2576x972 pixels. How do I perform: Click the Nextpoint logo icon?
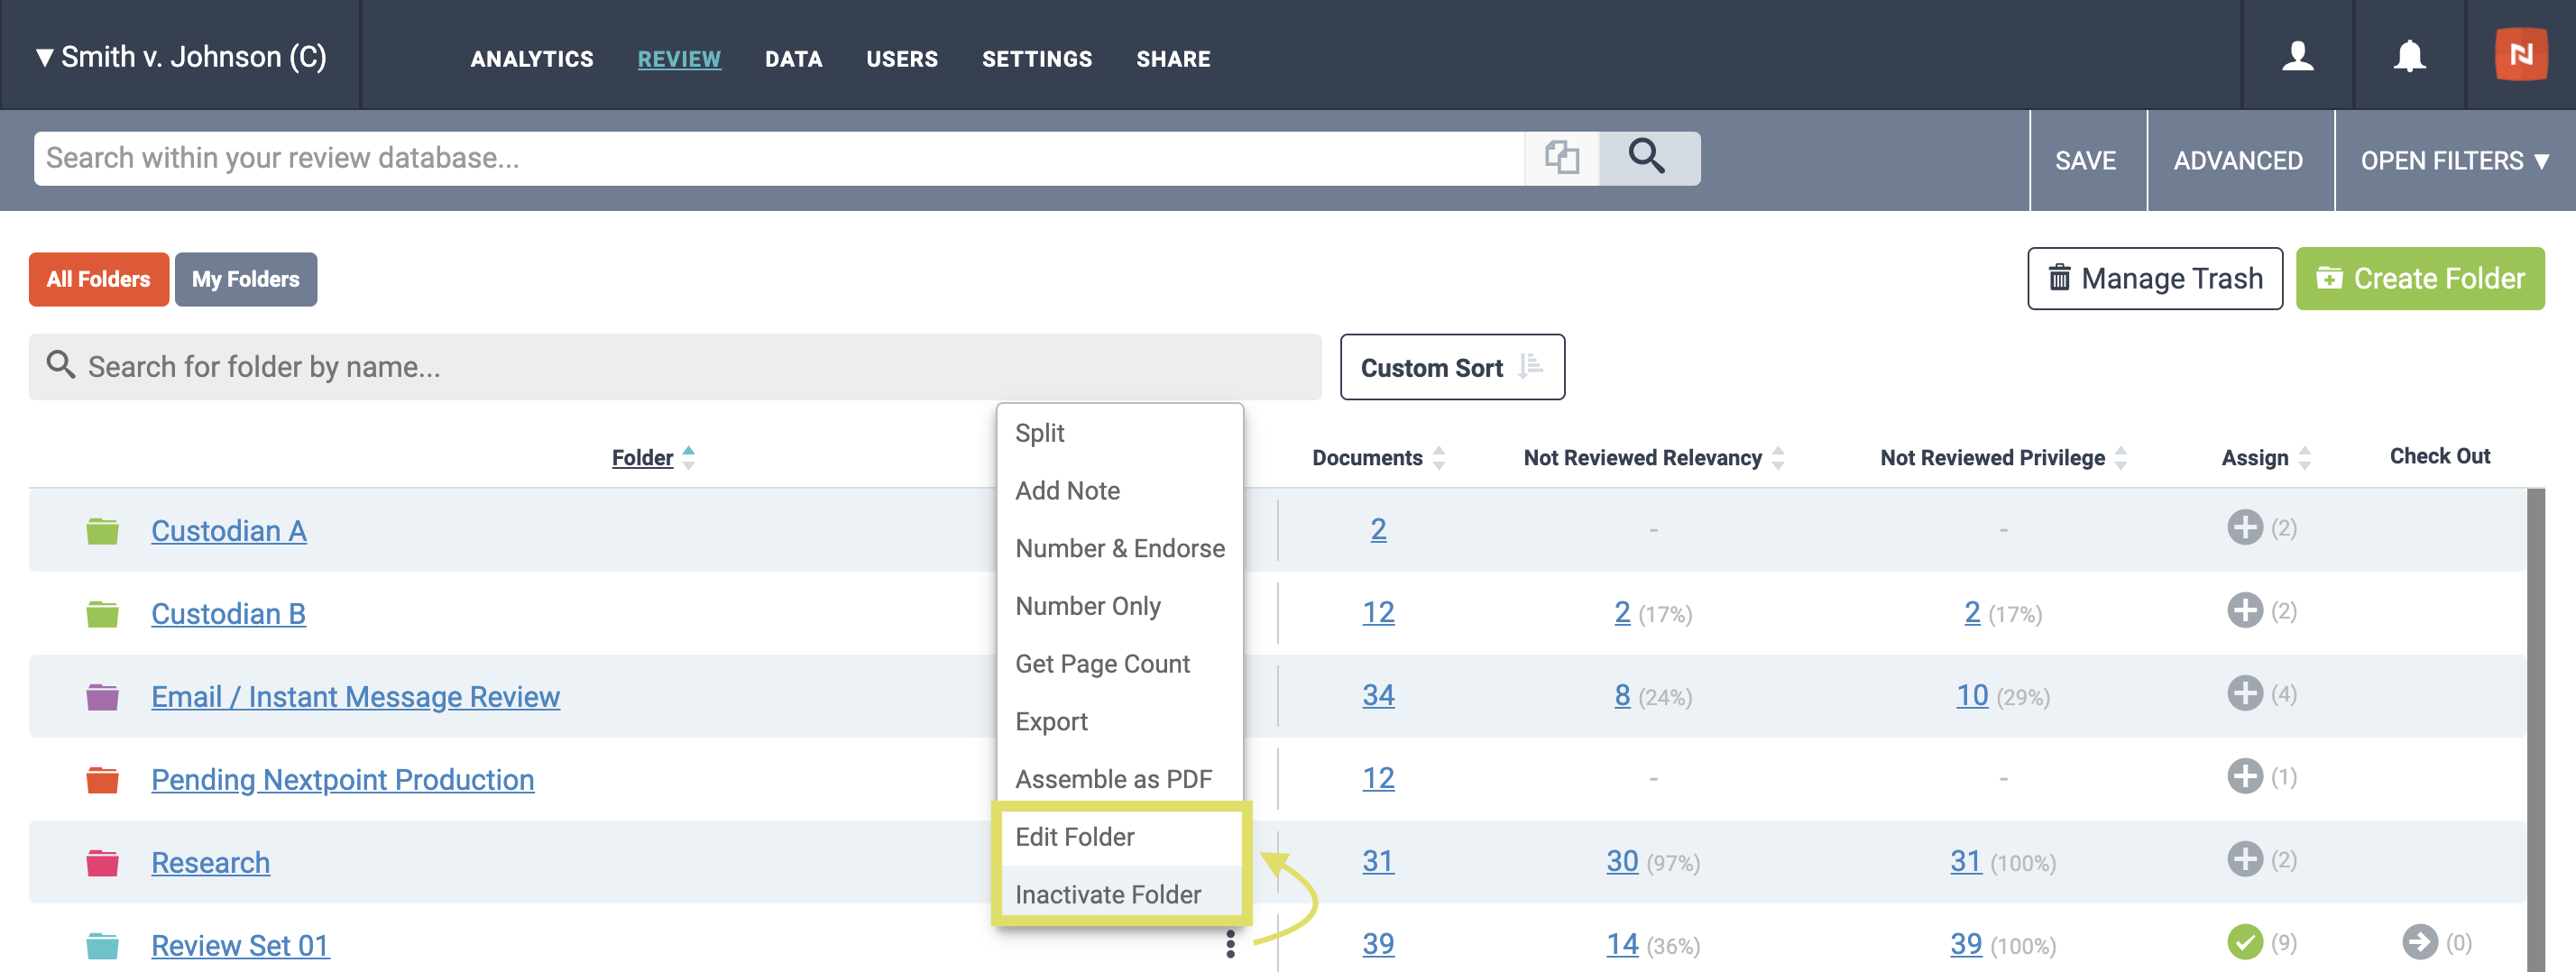coord(2520,54)
